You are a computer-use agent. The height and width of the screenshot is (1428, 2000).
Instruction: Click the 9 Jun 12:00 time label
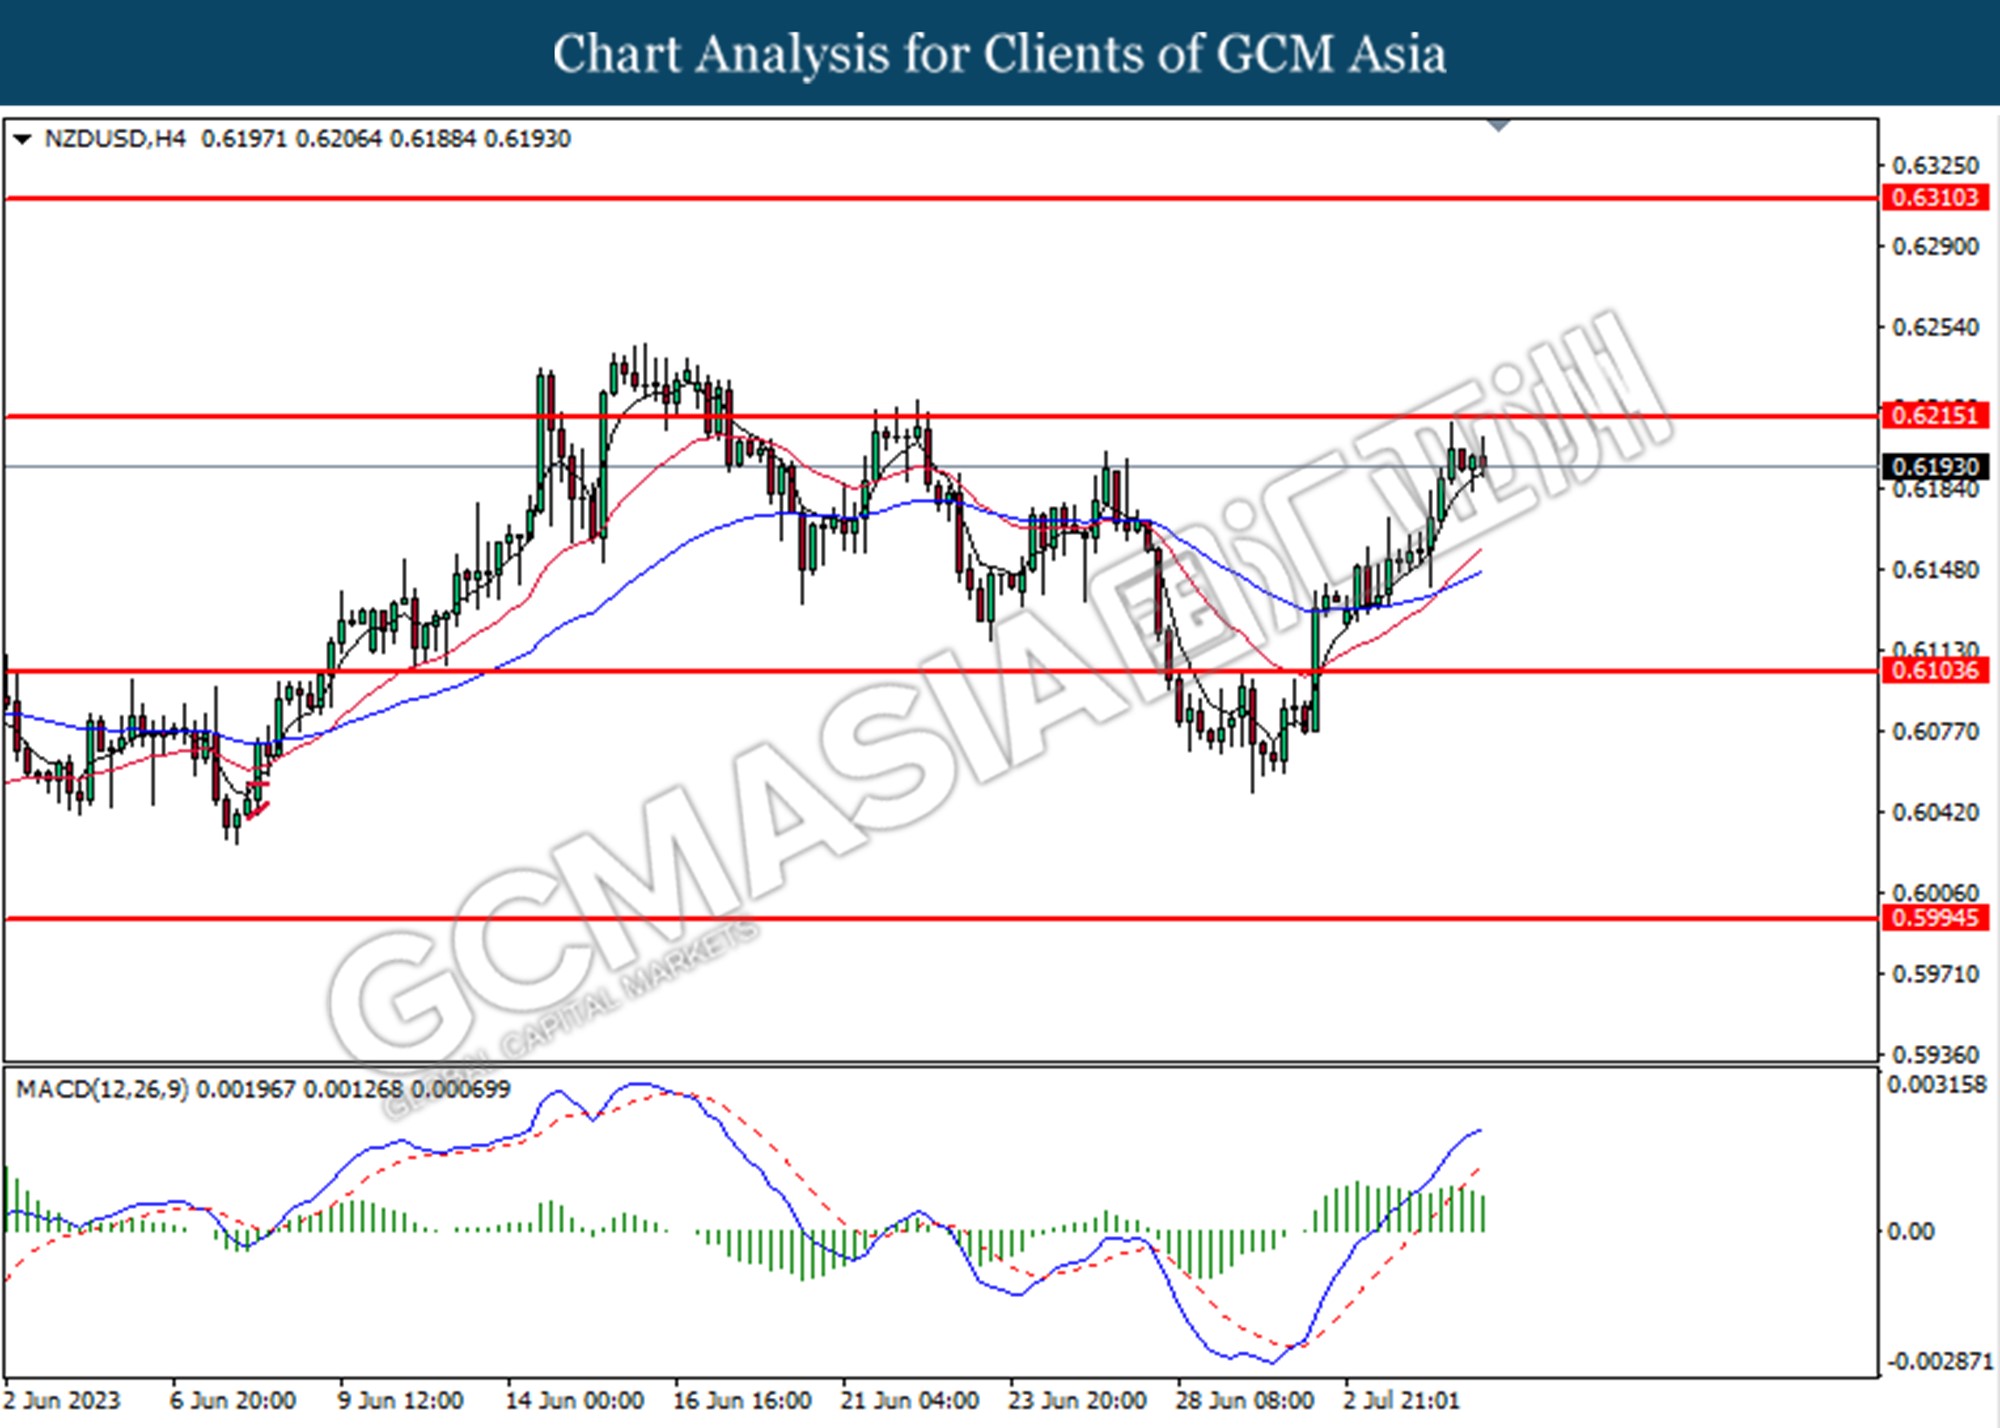tap(400, 1400)
